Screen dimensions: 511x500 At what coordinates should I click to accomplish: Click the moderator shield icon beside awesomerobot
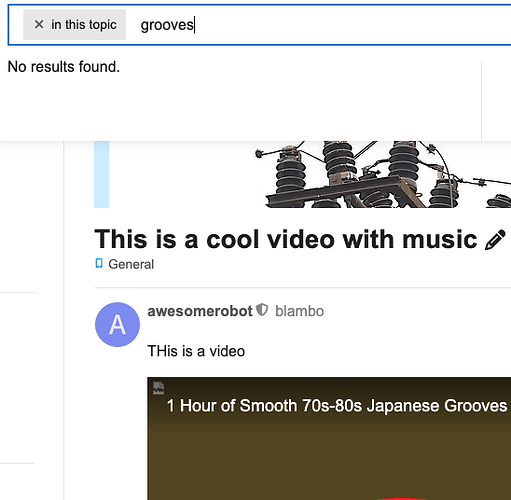tap(262, 310)
